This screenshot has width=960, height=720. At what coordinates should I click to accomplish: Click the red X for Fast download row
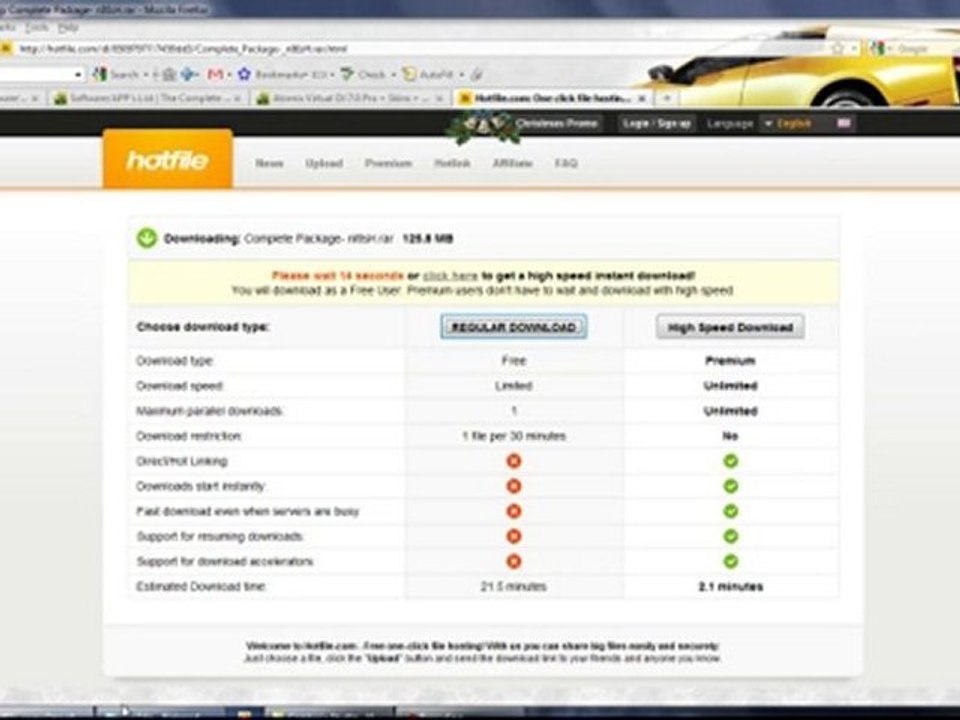point(514,511)
